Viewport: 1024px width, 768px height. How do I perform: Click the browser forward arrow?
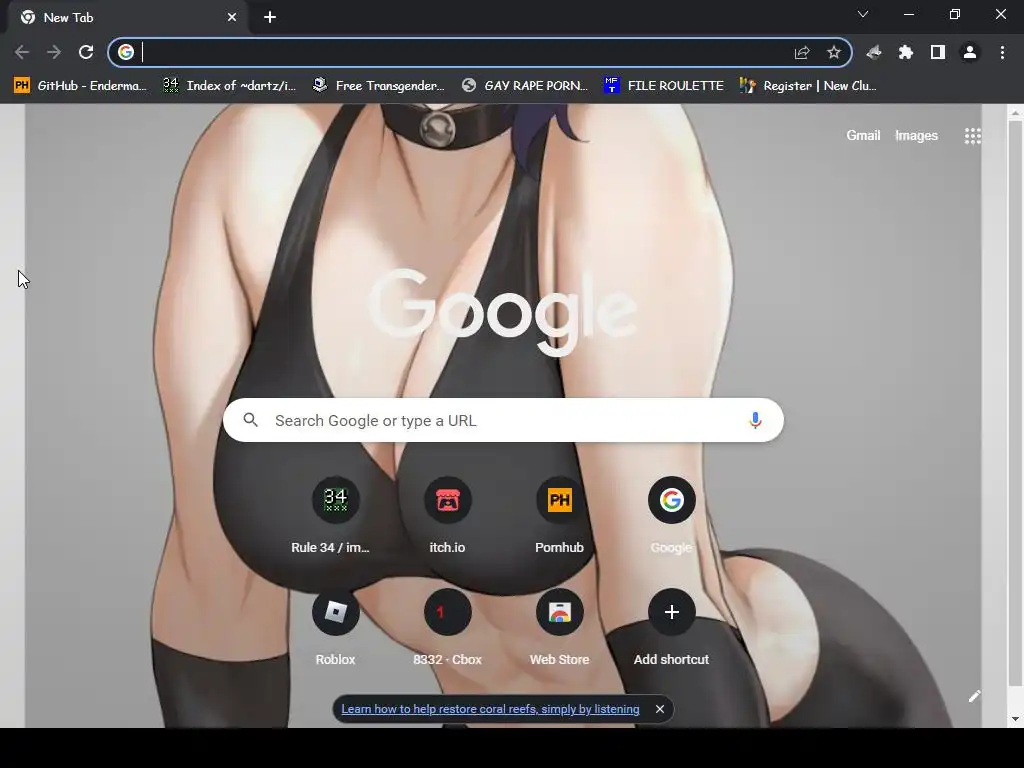coord(54,52)
